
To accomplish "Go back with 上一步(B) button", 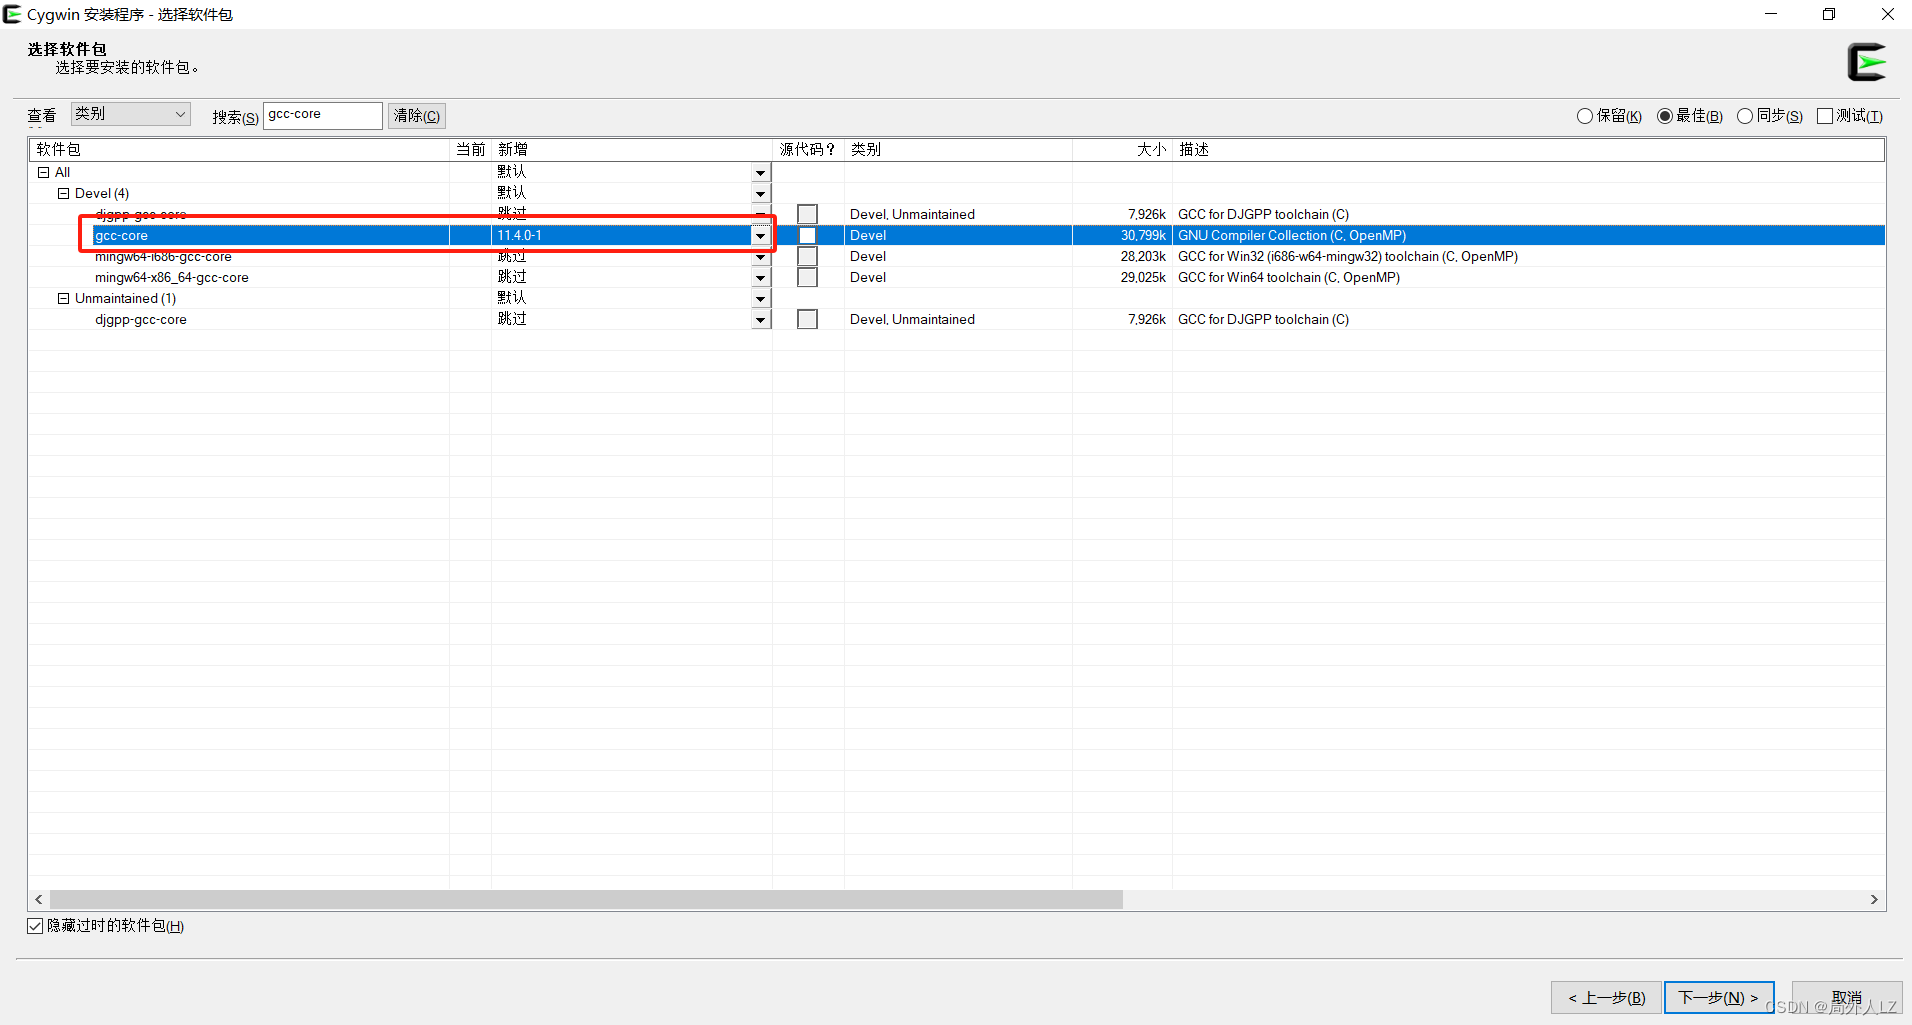I will click(1606, 997).
